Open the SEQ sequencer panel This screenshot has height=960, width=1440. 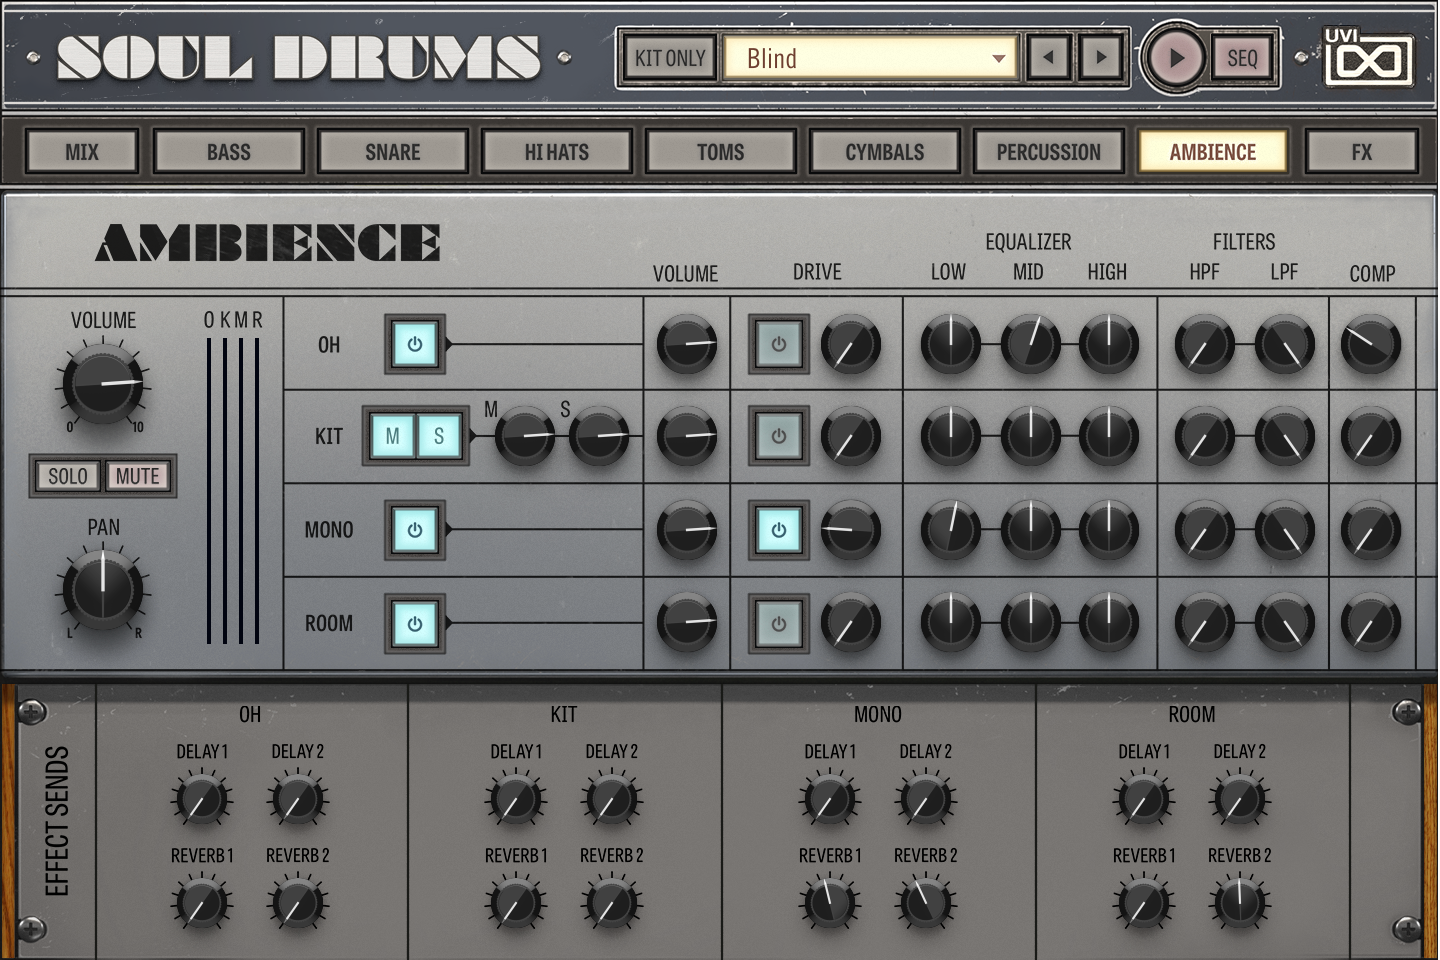point(1241,57)
